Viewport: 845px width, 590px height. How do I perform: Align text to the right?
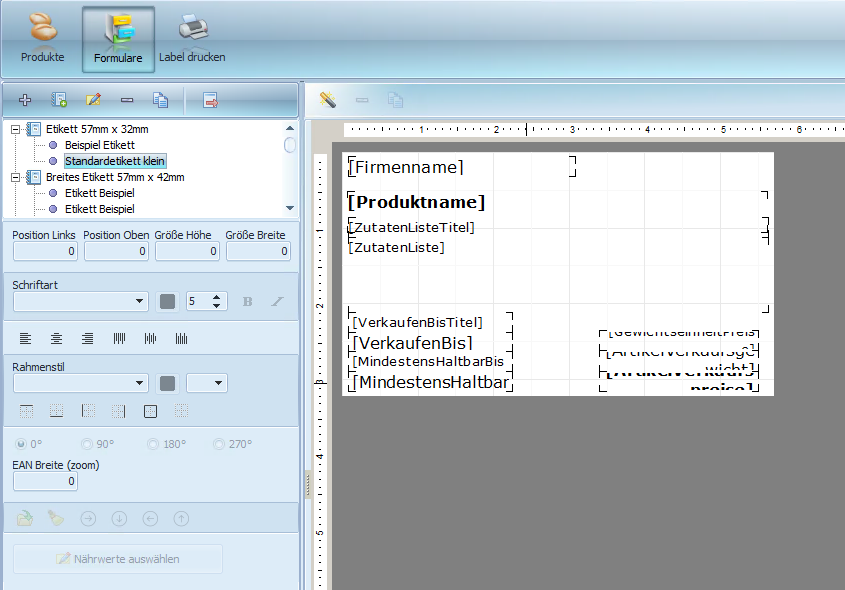88,339
